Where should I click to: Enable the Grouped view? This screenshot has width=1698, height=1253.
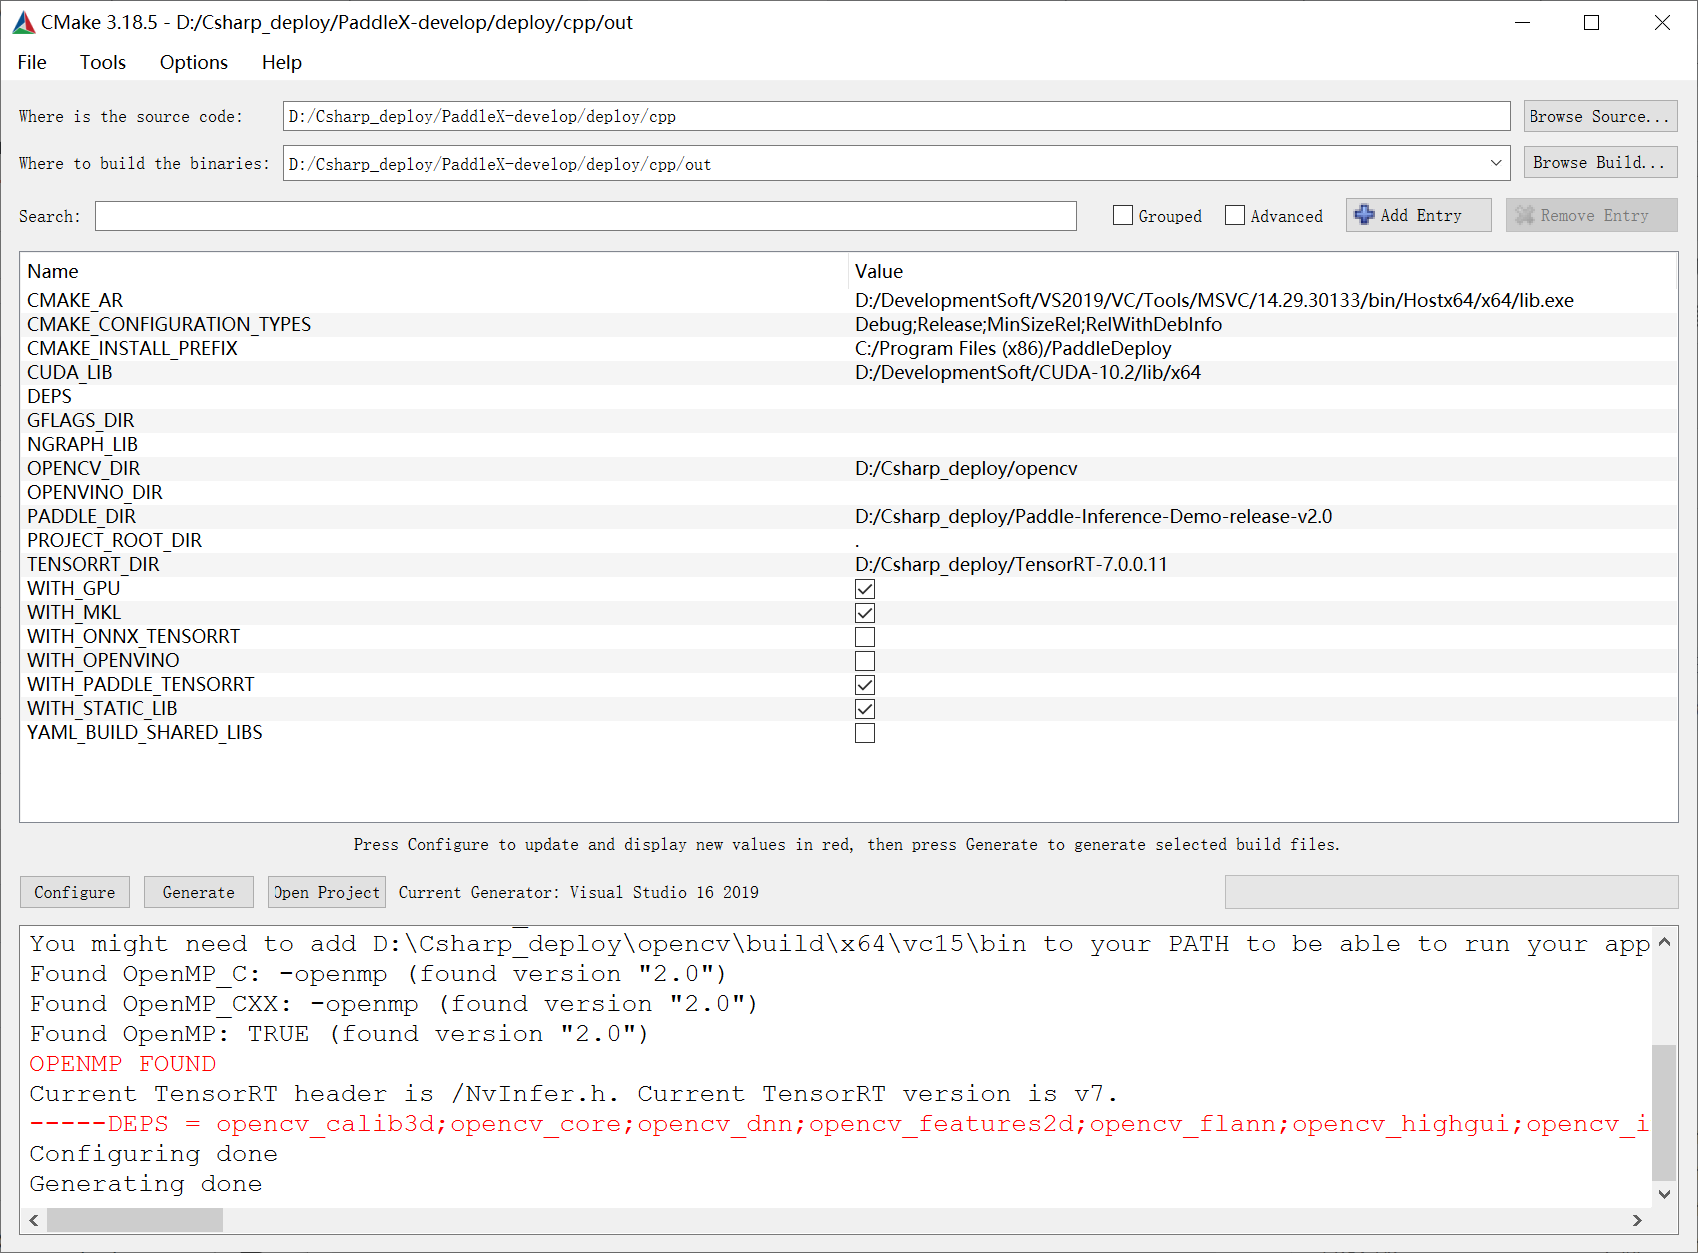[1122, 215]
